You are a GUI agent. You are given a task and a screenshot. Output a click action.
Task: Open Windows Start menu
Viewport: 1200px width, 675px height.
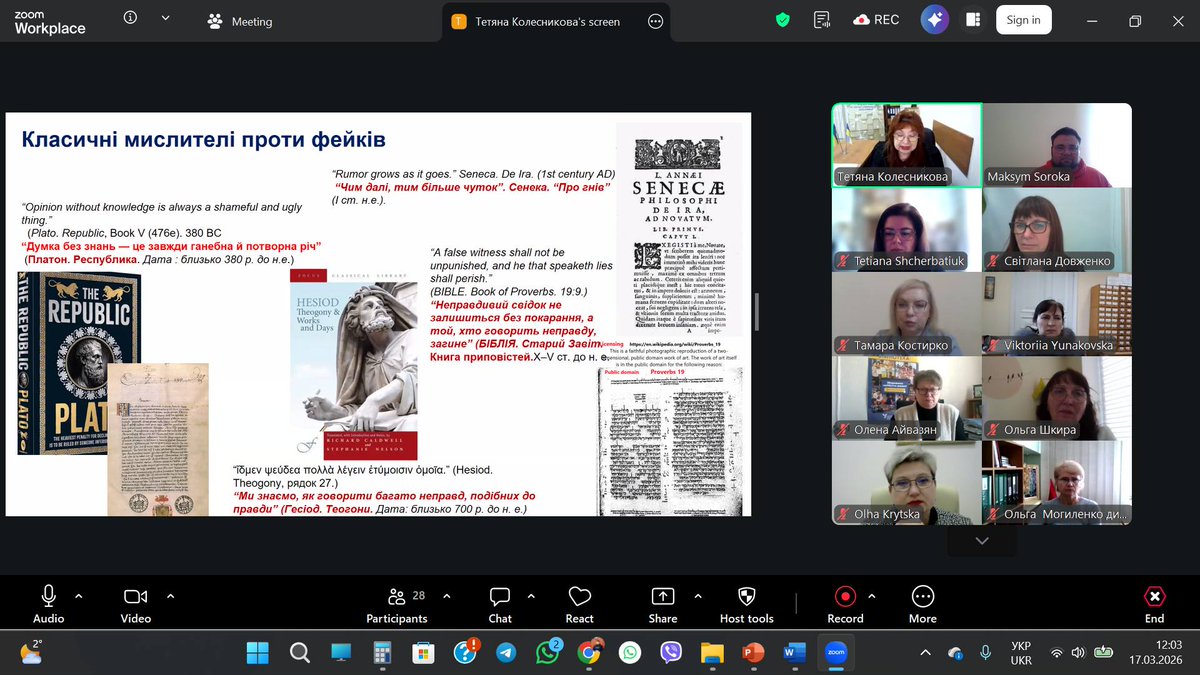point(257,653)
